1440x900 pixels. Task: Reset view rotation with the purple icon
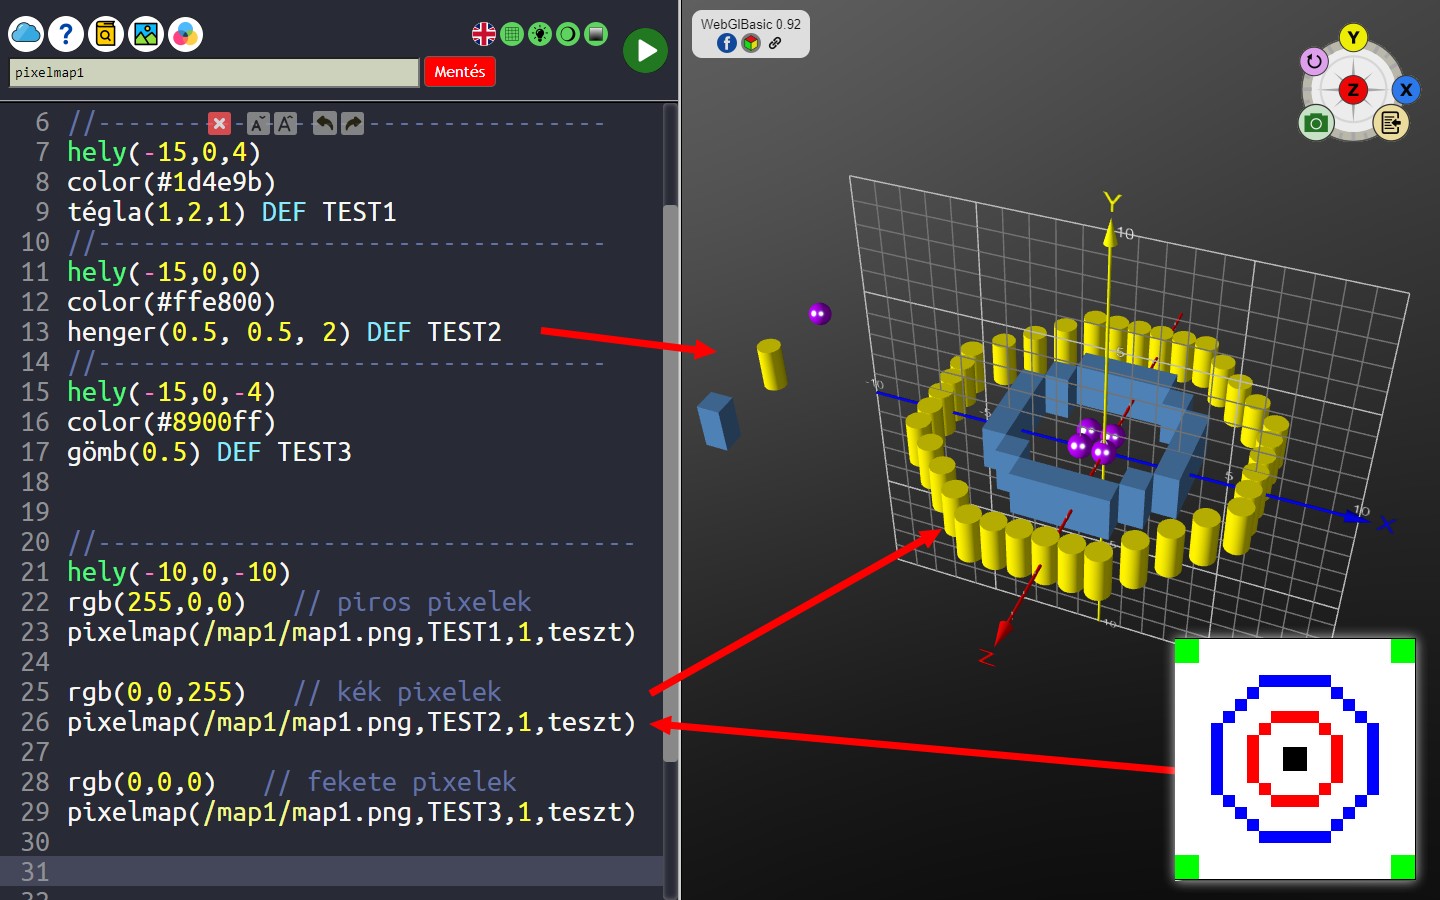[x=1314, y=61]
